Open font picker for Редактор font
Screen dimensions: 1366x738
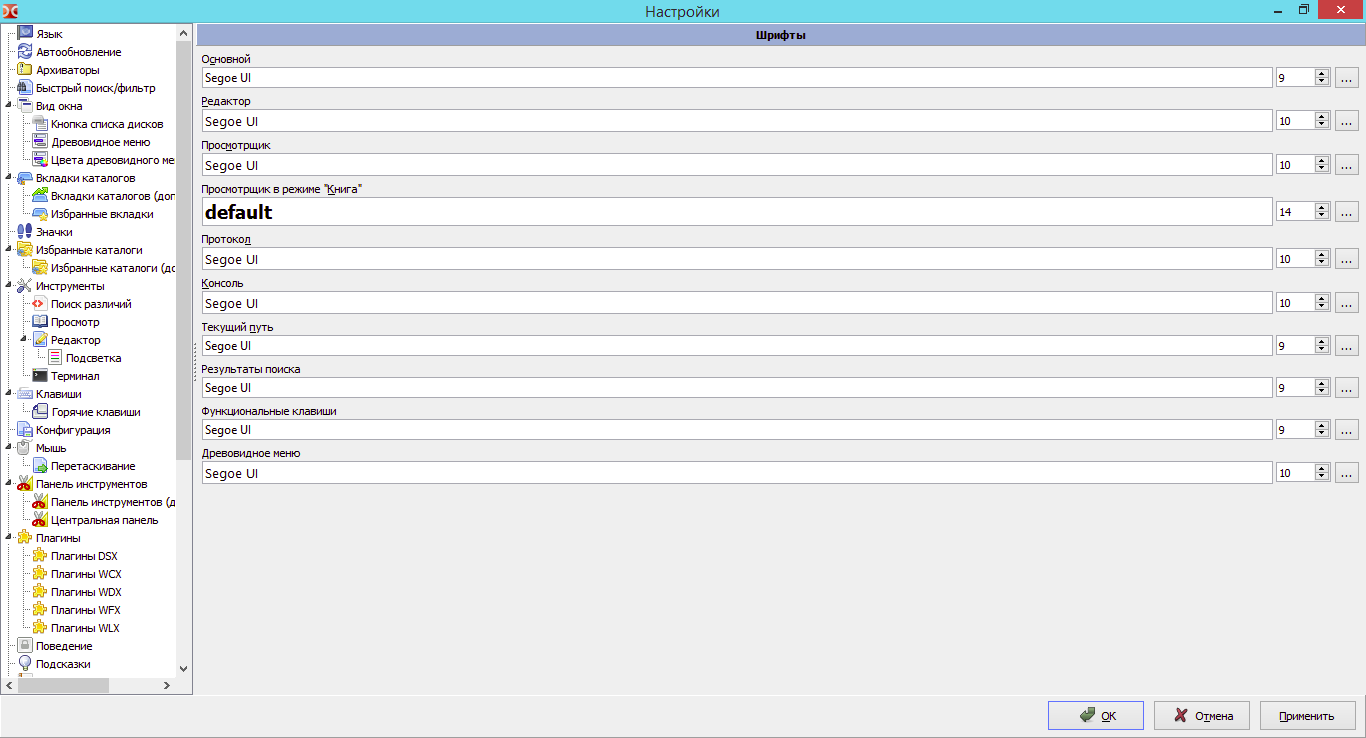point(1346,121)
